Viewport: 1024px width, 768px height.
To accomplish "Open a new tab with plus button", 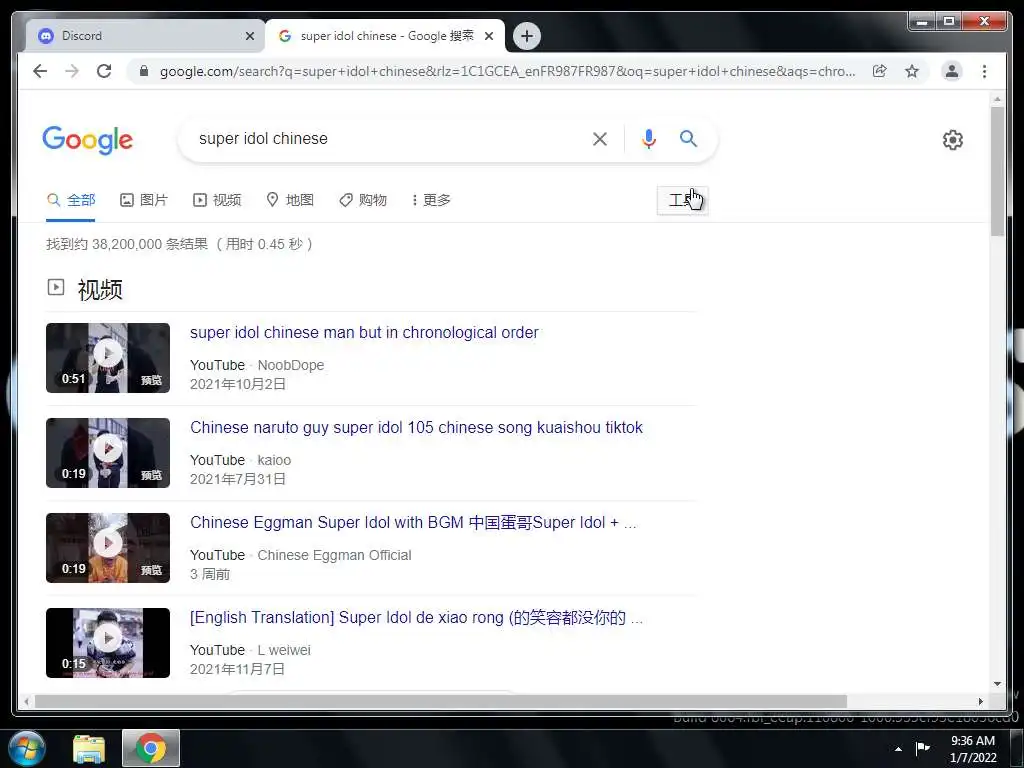I will click(526, 36).
